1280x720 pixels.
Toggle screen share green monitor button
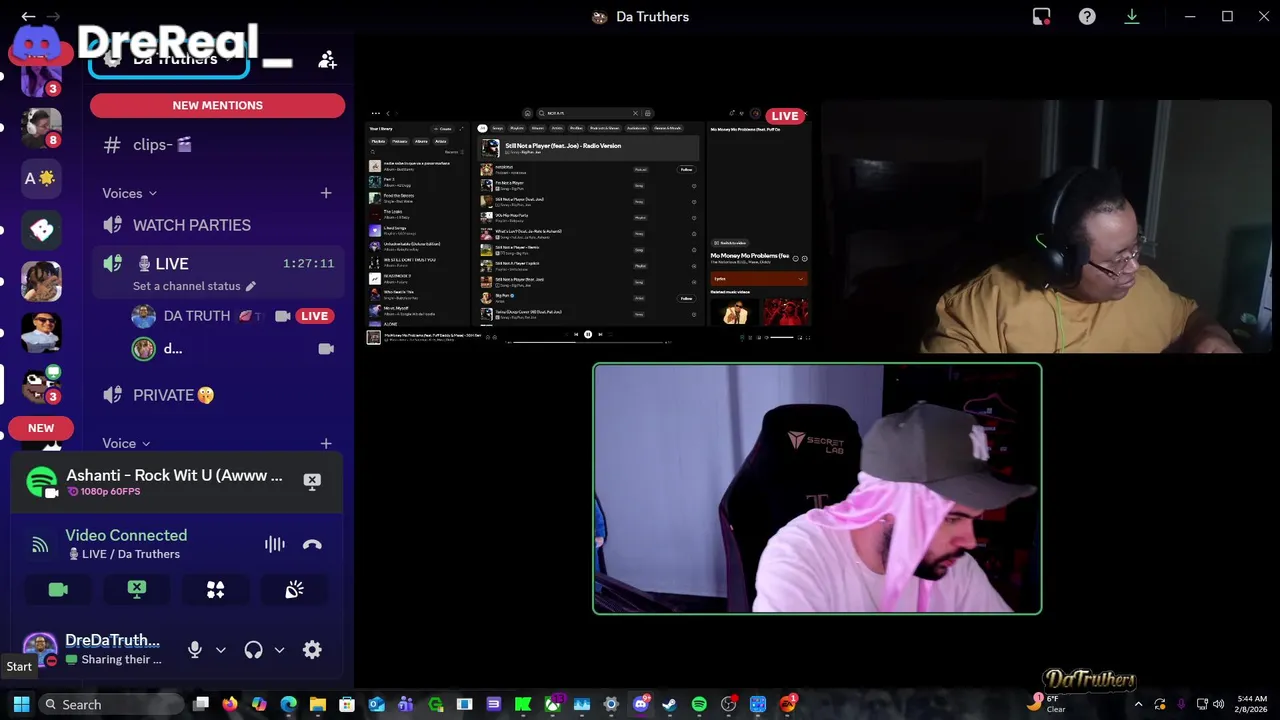click(x=137, y=590)
